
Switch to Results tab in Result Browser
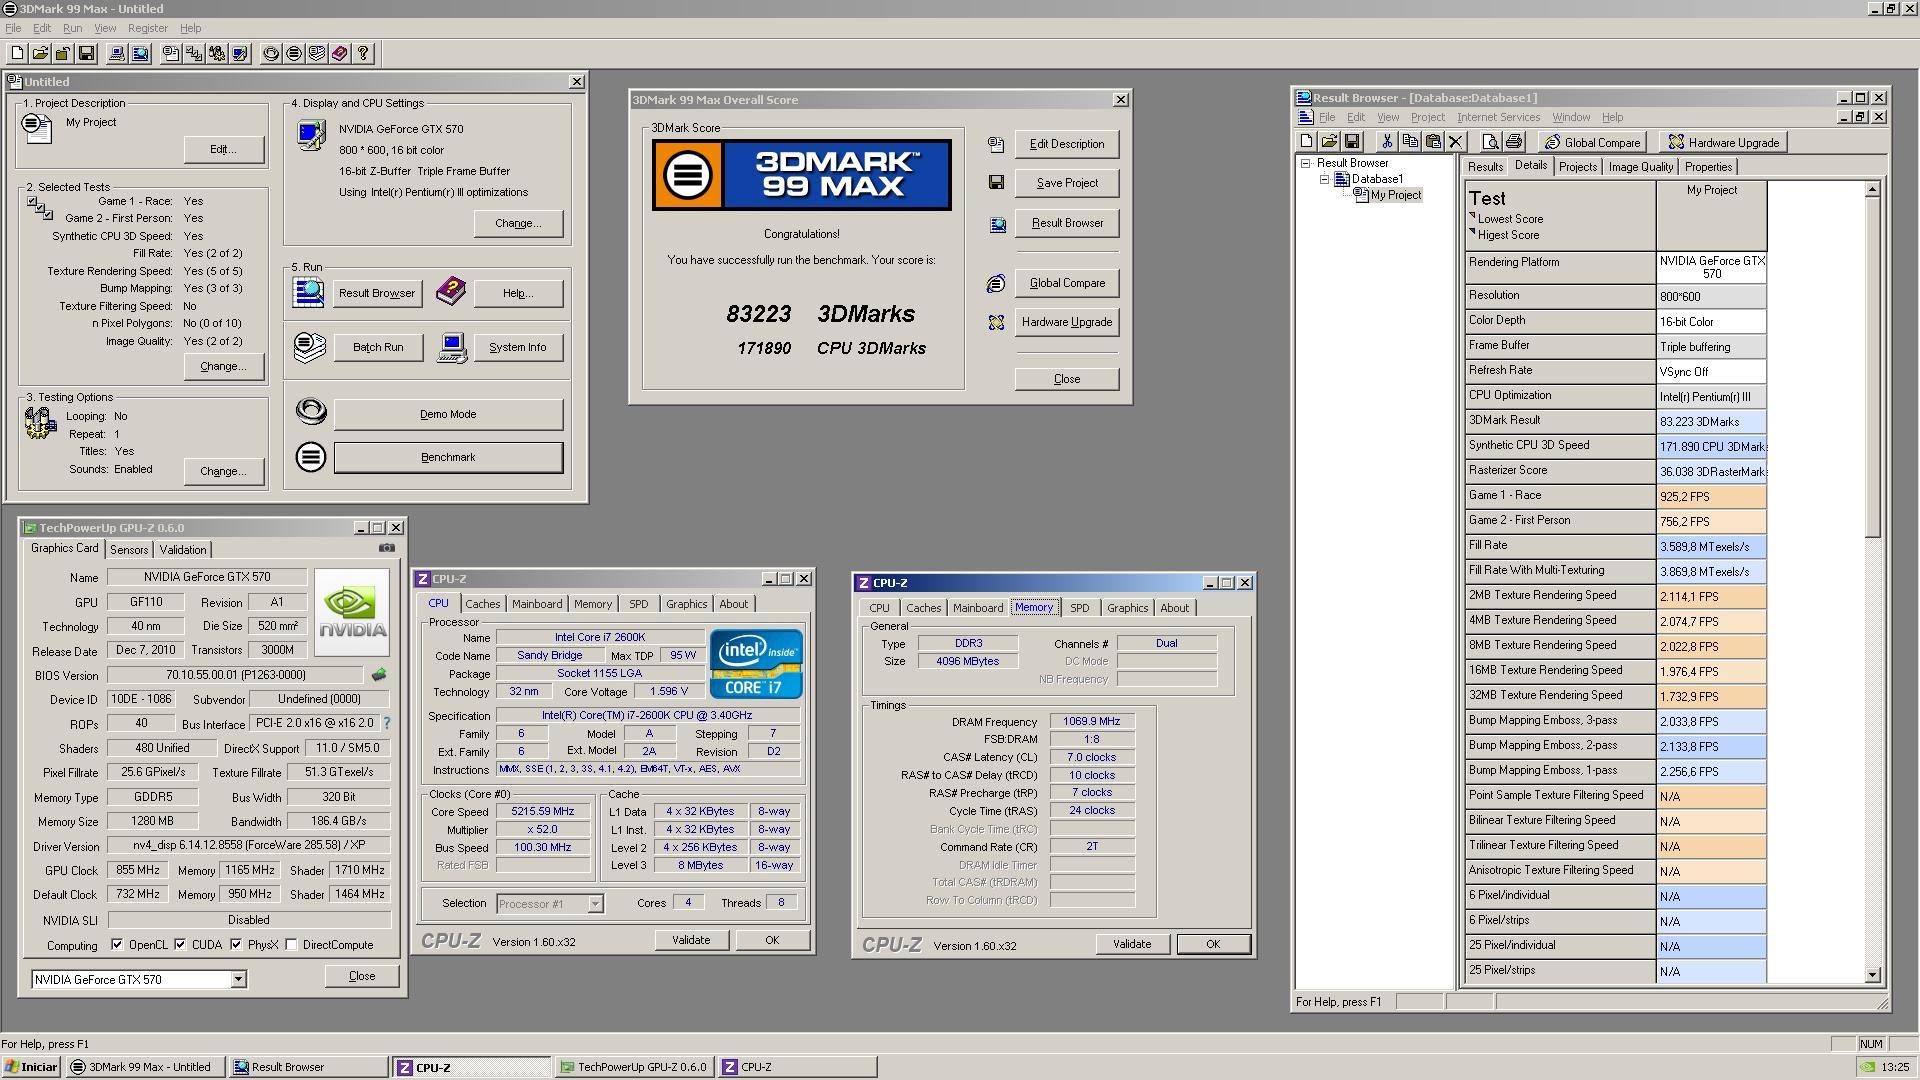pyautogui.click(x=1485, y=167)
